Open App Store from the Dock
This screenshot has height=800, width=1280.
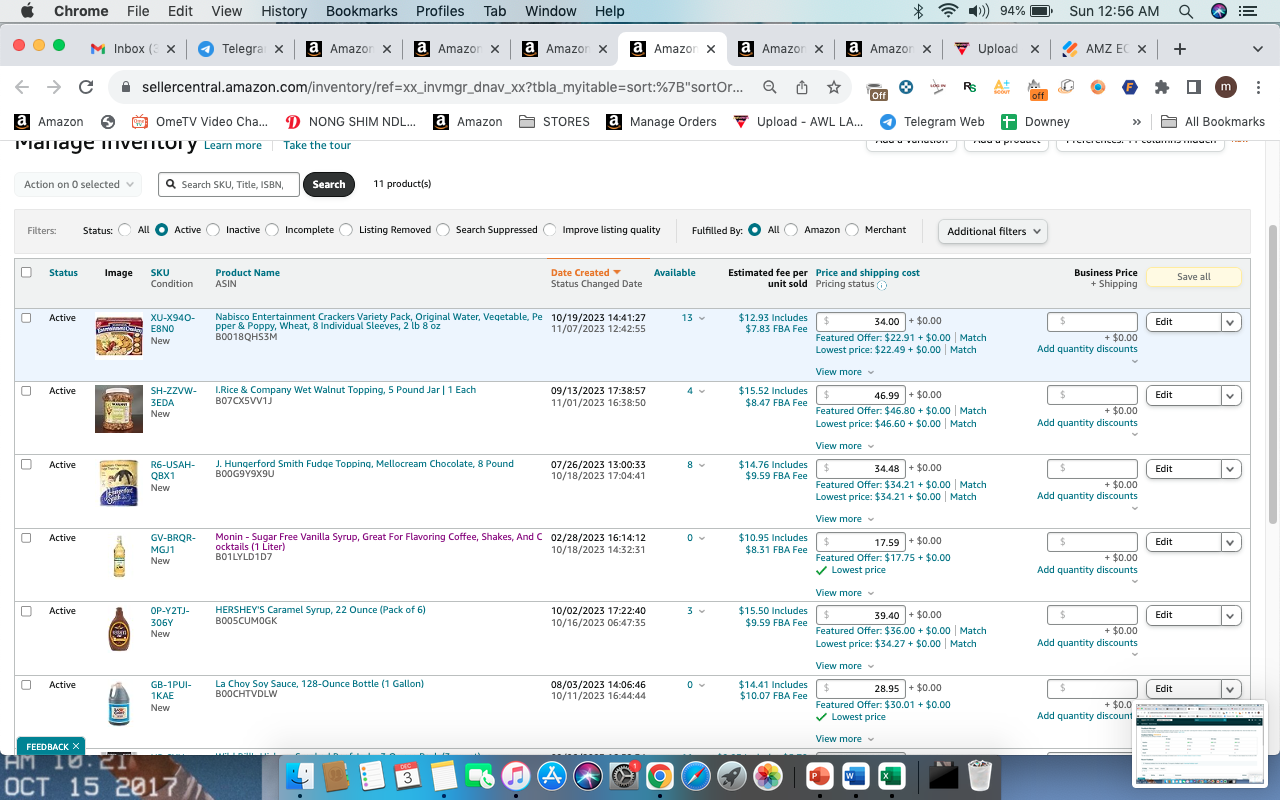[x=552, y=775]
